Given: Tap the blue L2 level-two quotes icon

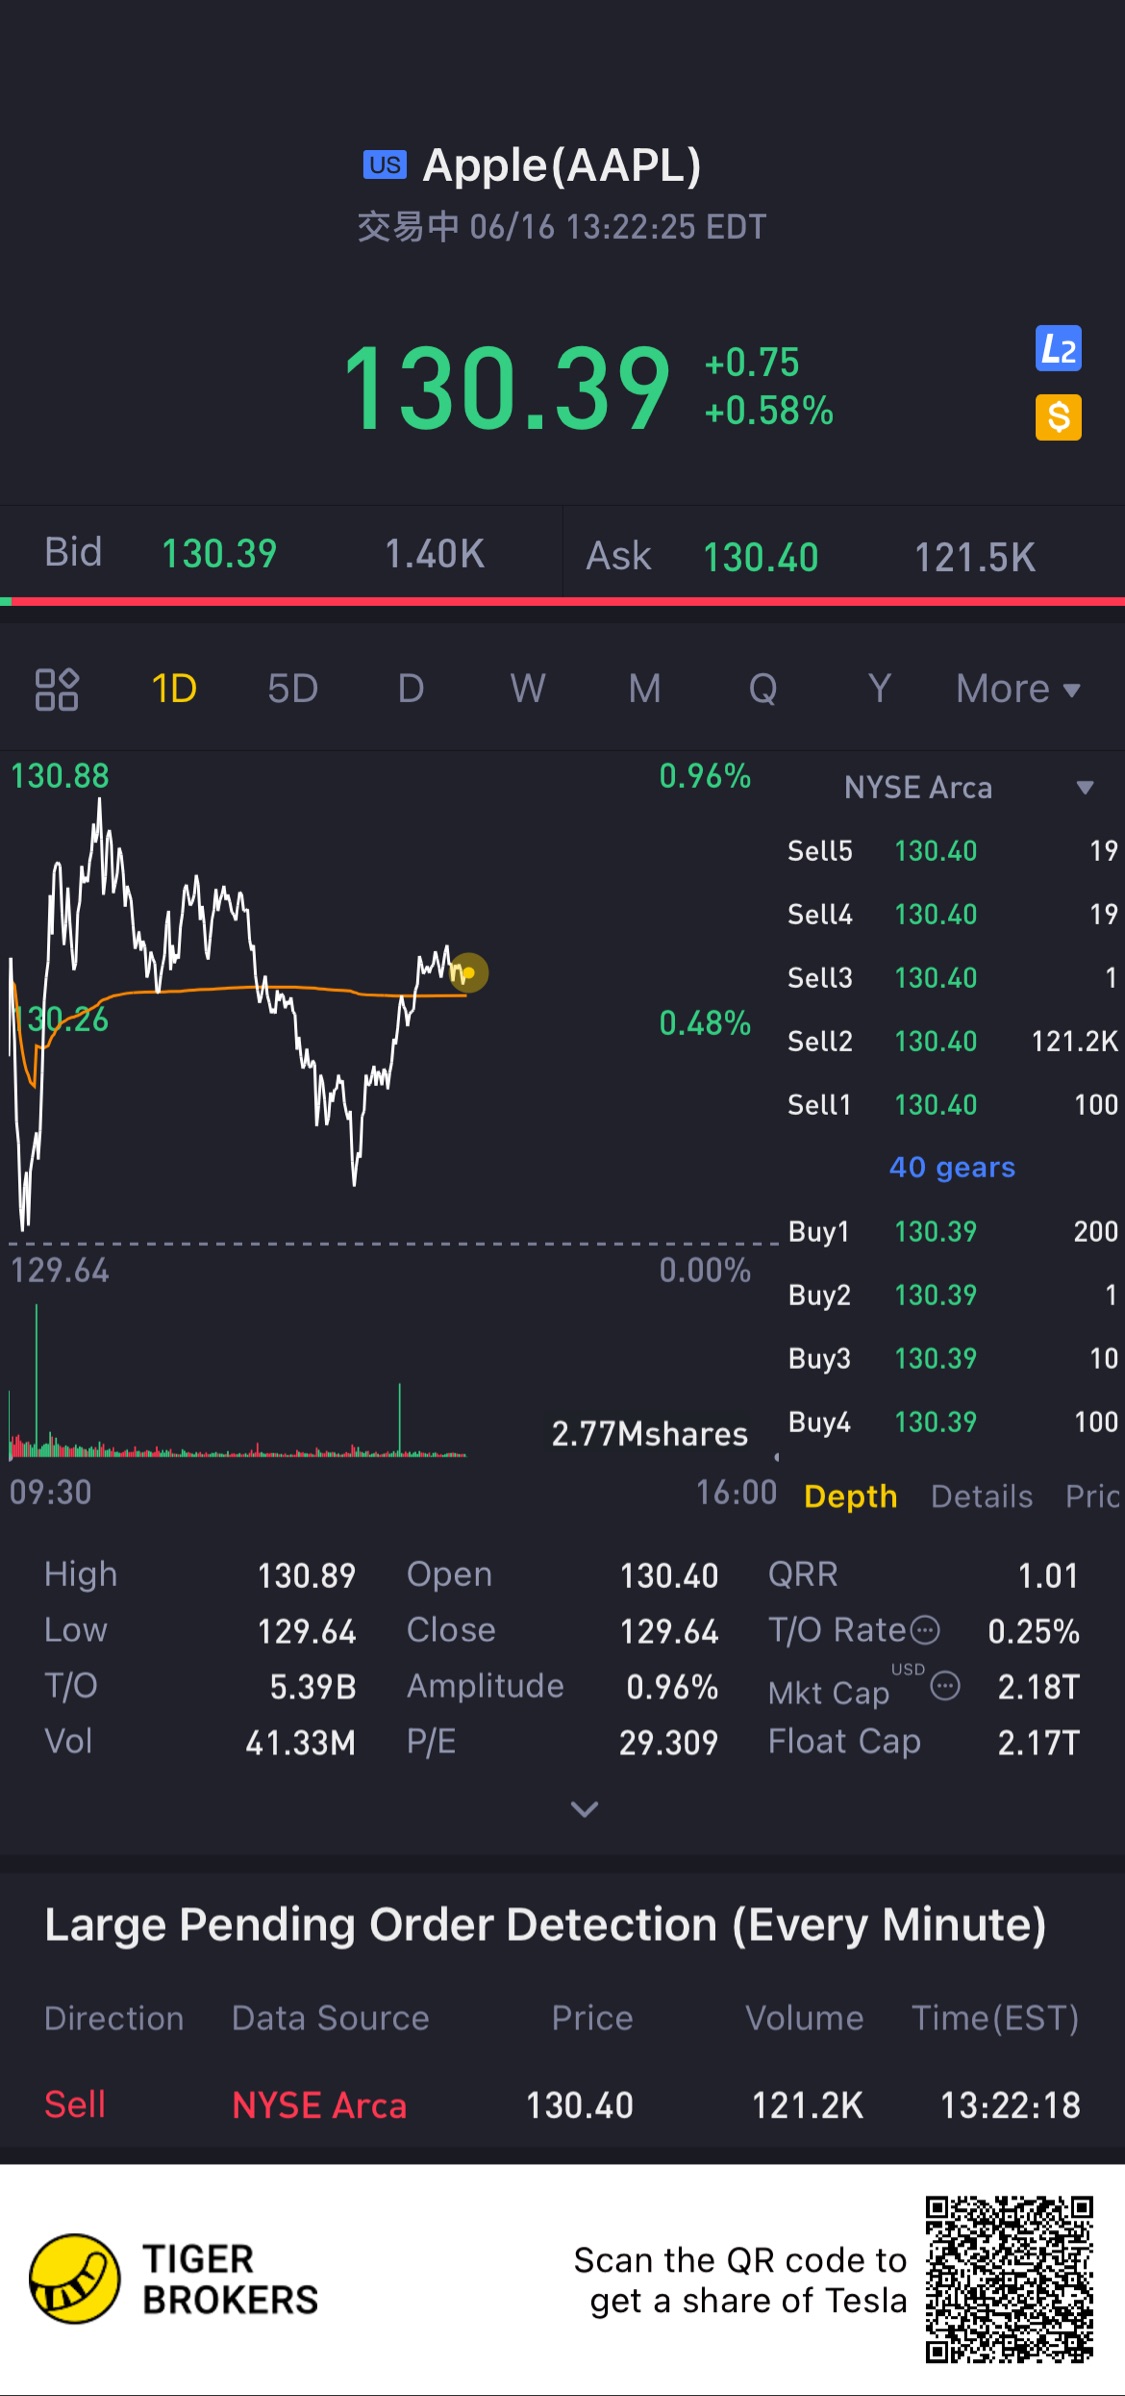Looking at the screenshot, I should pos(1058,349).
